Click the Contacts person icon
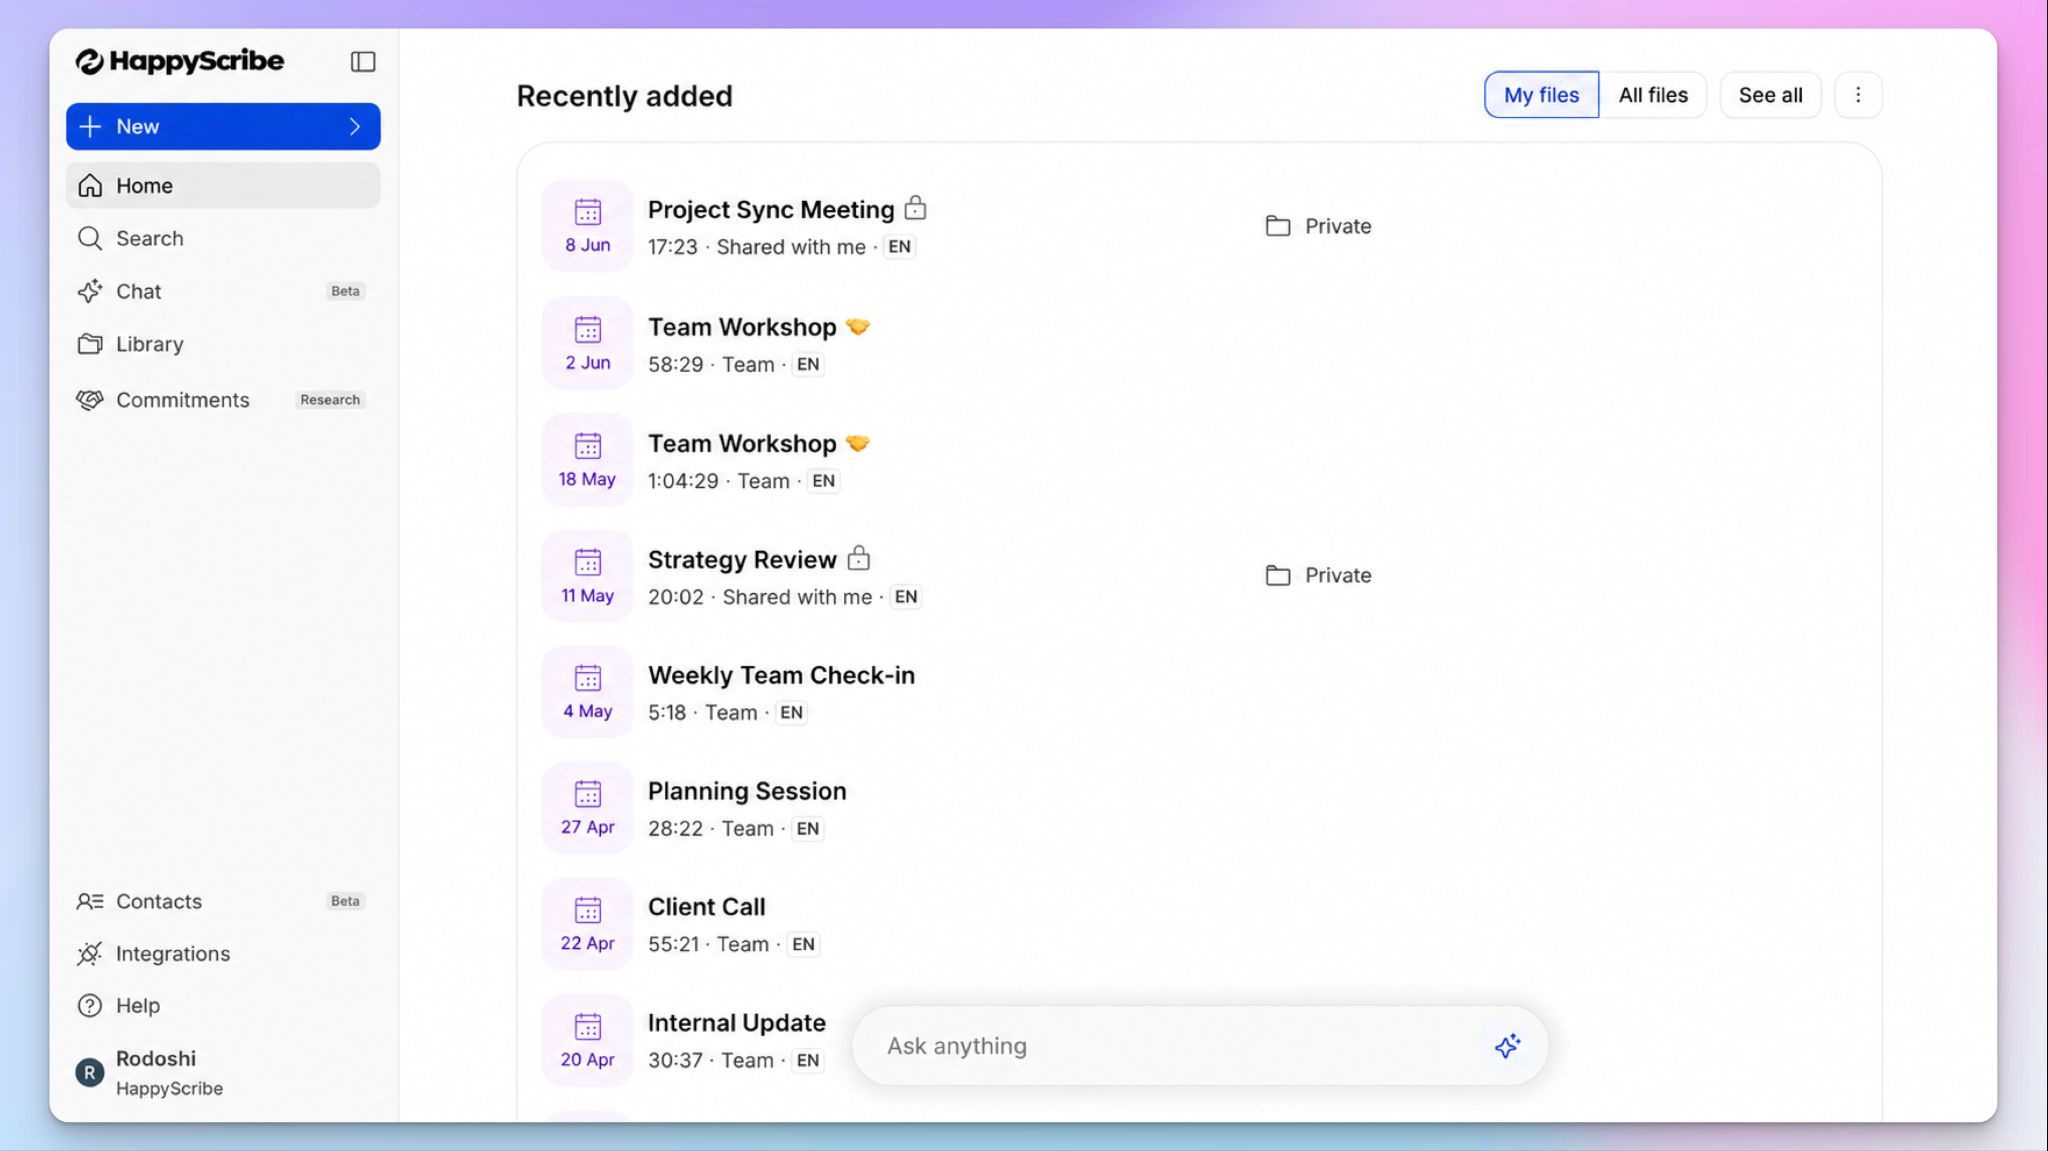 pos(90,901)
